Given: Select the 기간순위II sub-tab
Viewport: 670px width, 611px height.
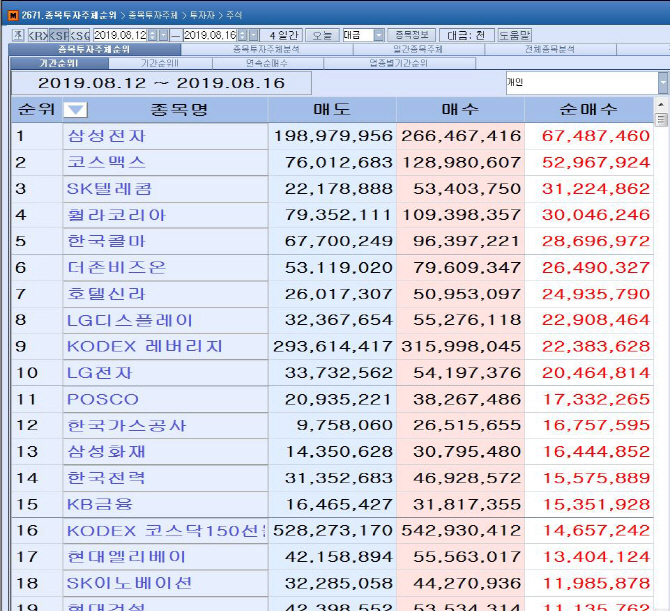Looking at the screenshot, I should click(x=160, y=63).
